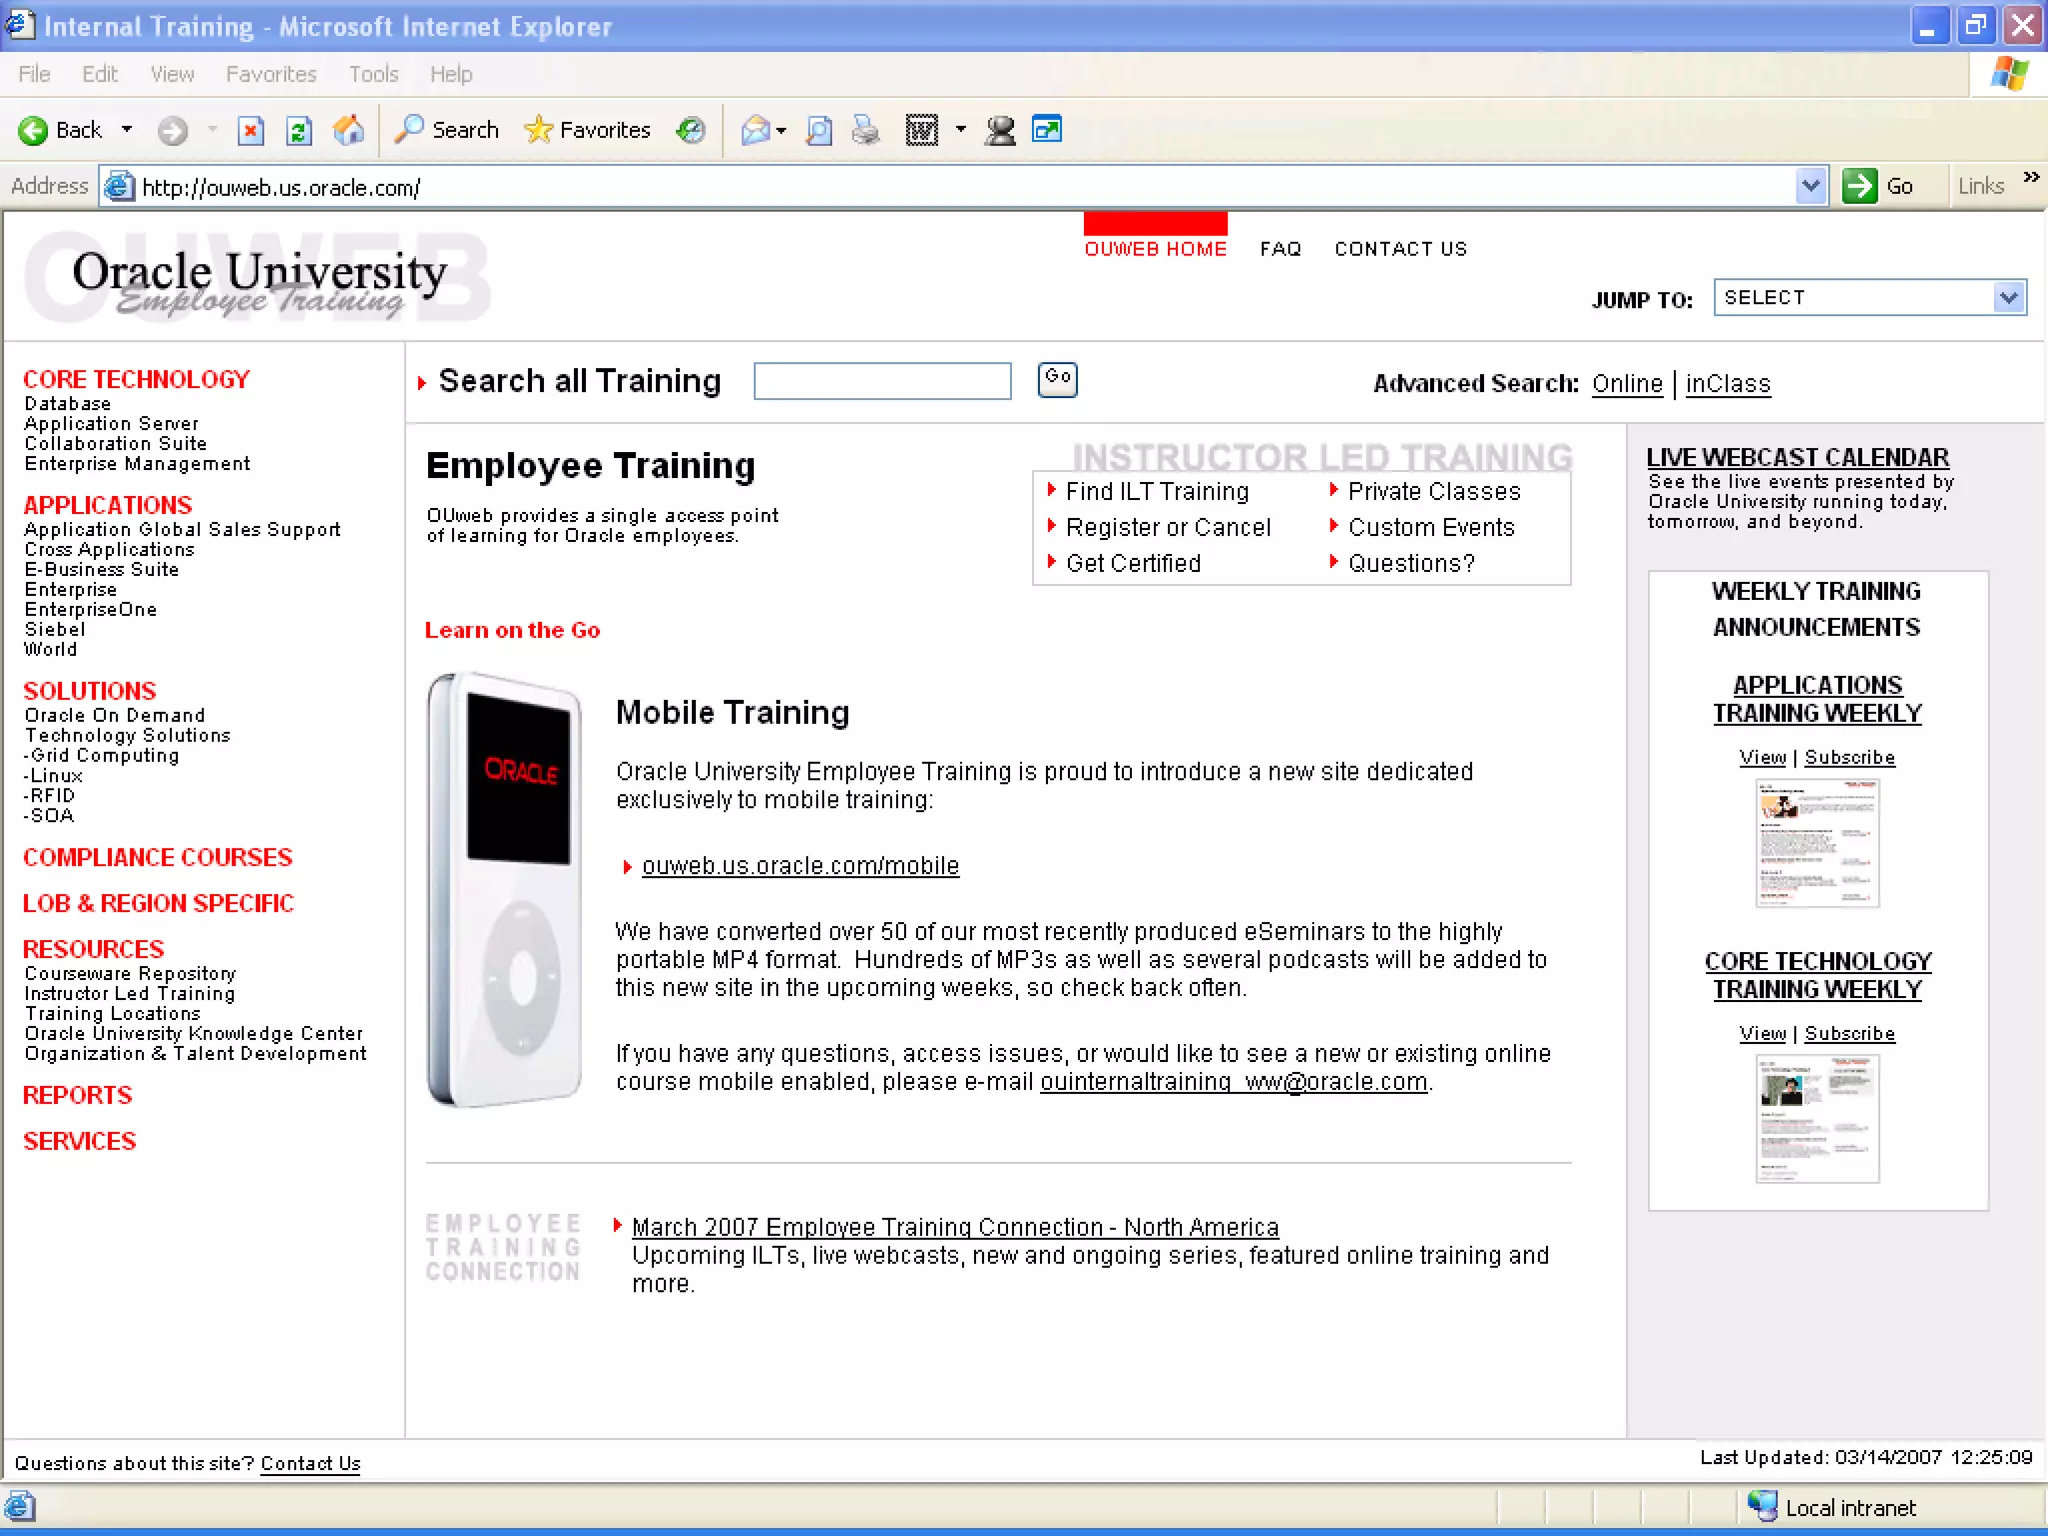Go to the Home page icon
This screenshot has height=1536, width=2048.
coord(348,131)
